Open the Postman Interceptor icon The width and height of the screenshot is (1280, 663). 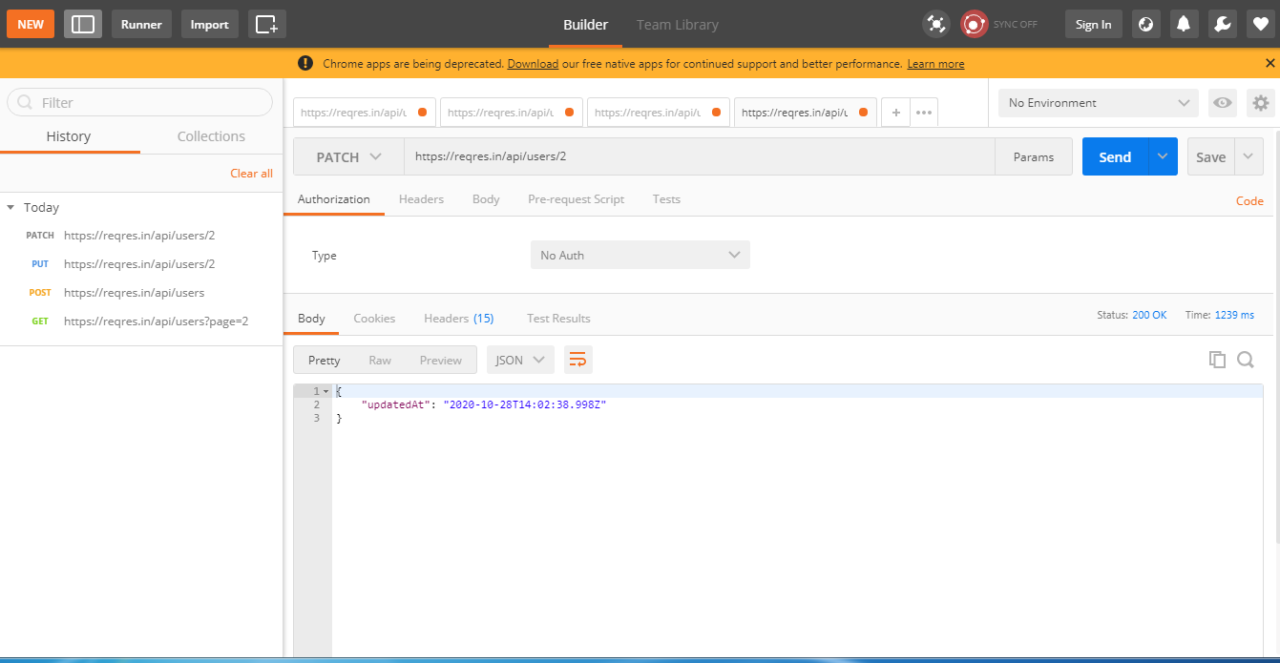tap(936, 23)
